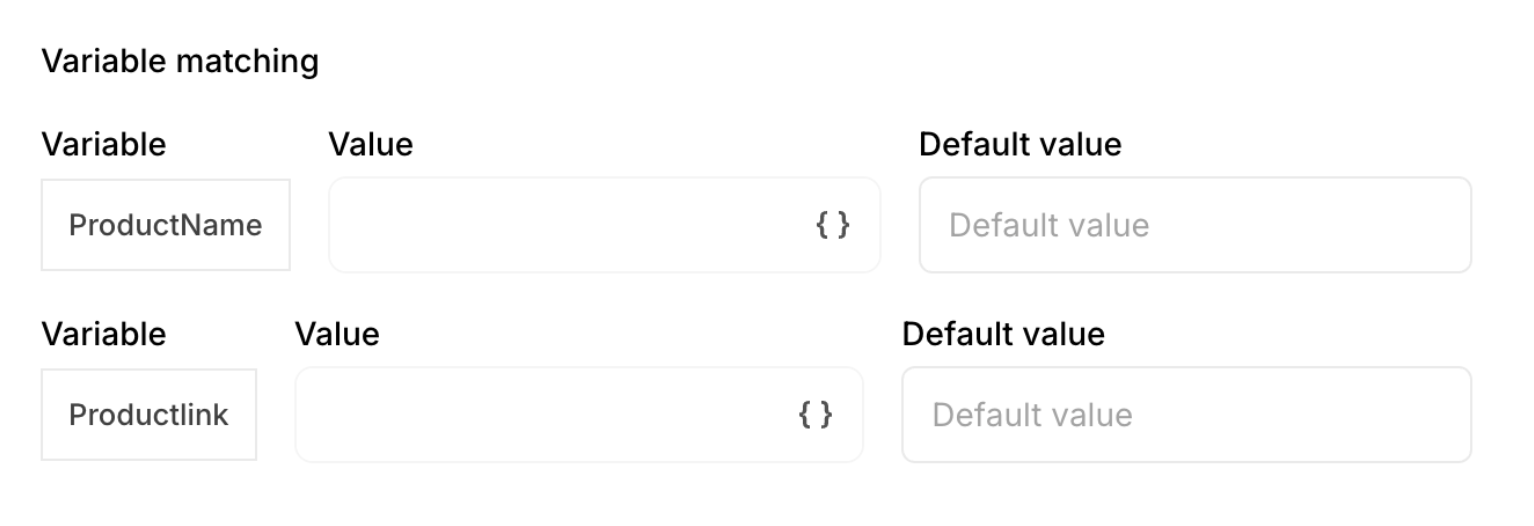
Task: Click the Variable label above Productlink
Action: coord(103,333)
